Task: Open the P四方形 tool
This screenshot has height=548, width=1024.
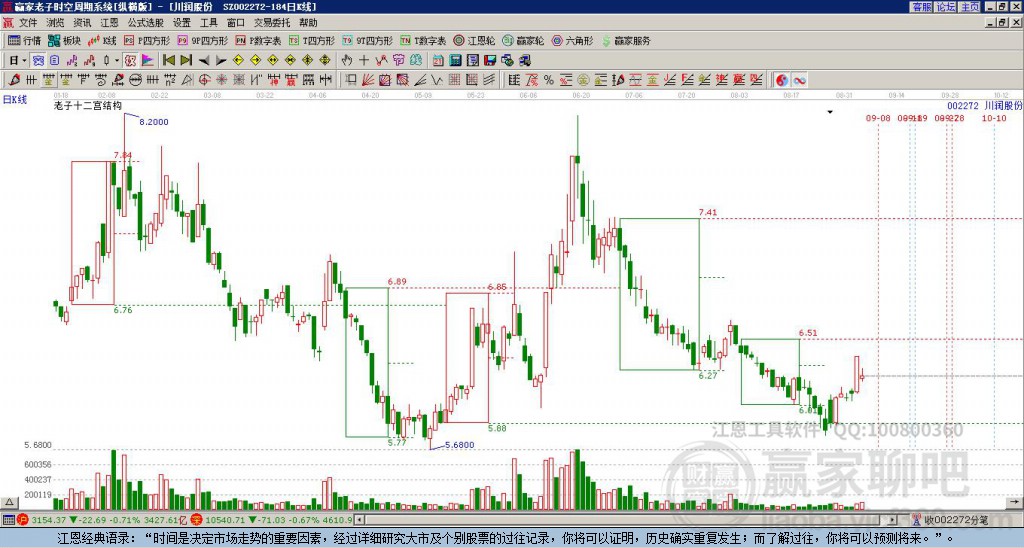Action: click(147, 40)
